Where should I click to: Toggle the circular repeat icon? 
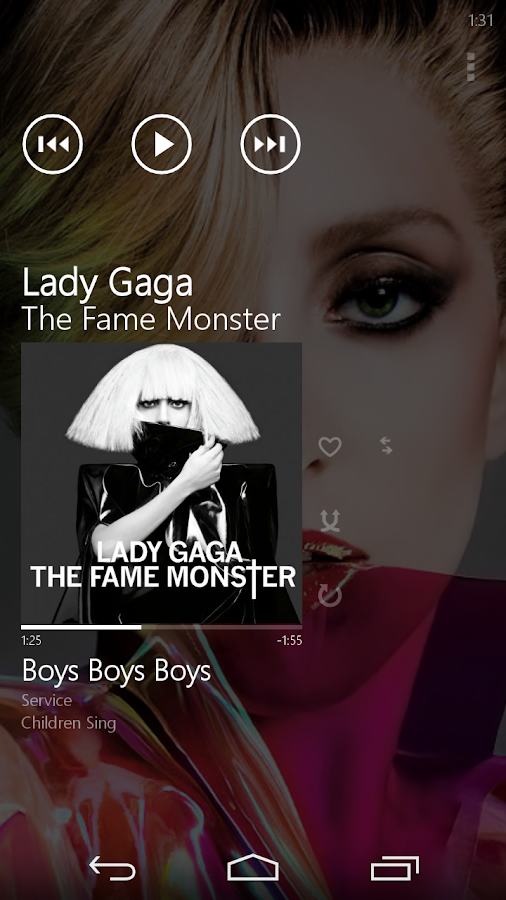(x=330, y=596)
